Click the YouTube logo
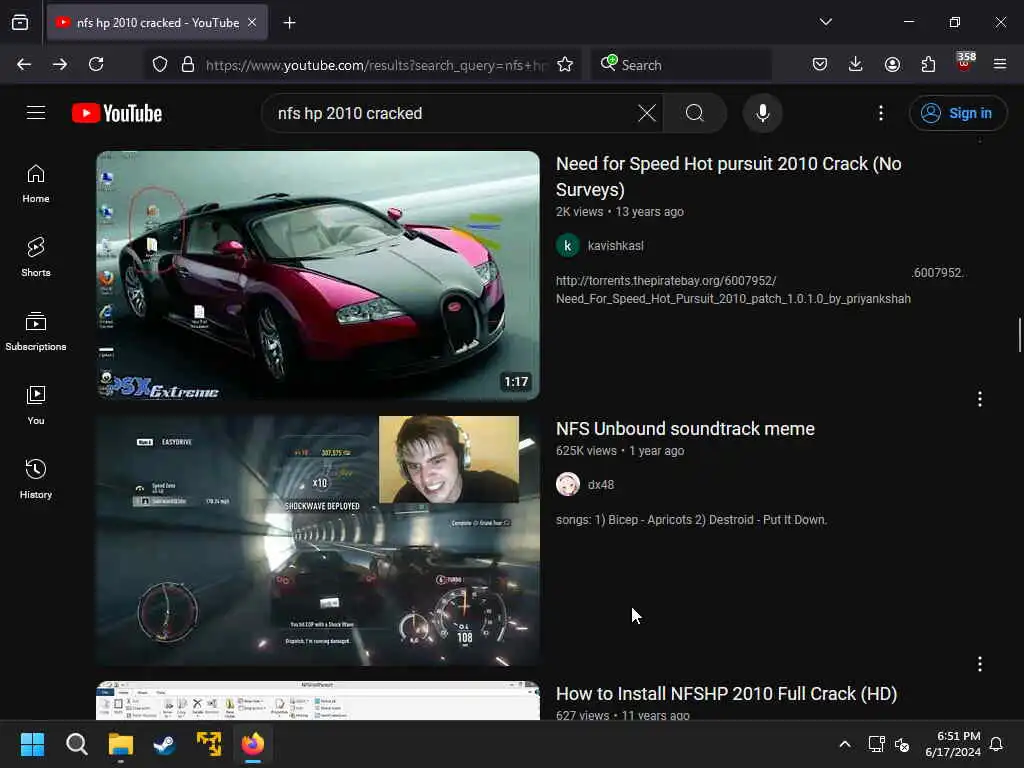The image size is (1024, 768). coord(117,113)
